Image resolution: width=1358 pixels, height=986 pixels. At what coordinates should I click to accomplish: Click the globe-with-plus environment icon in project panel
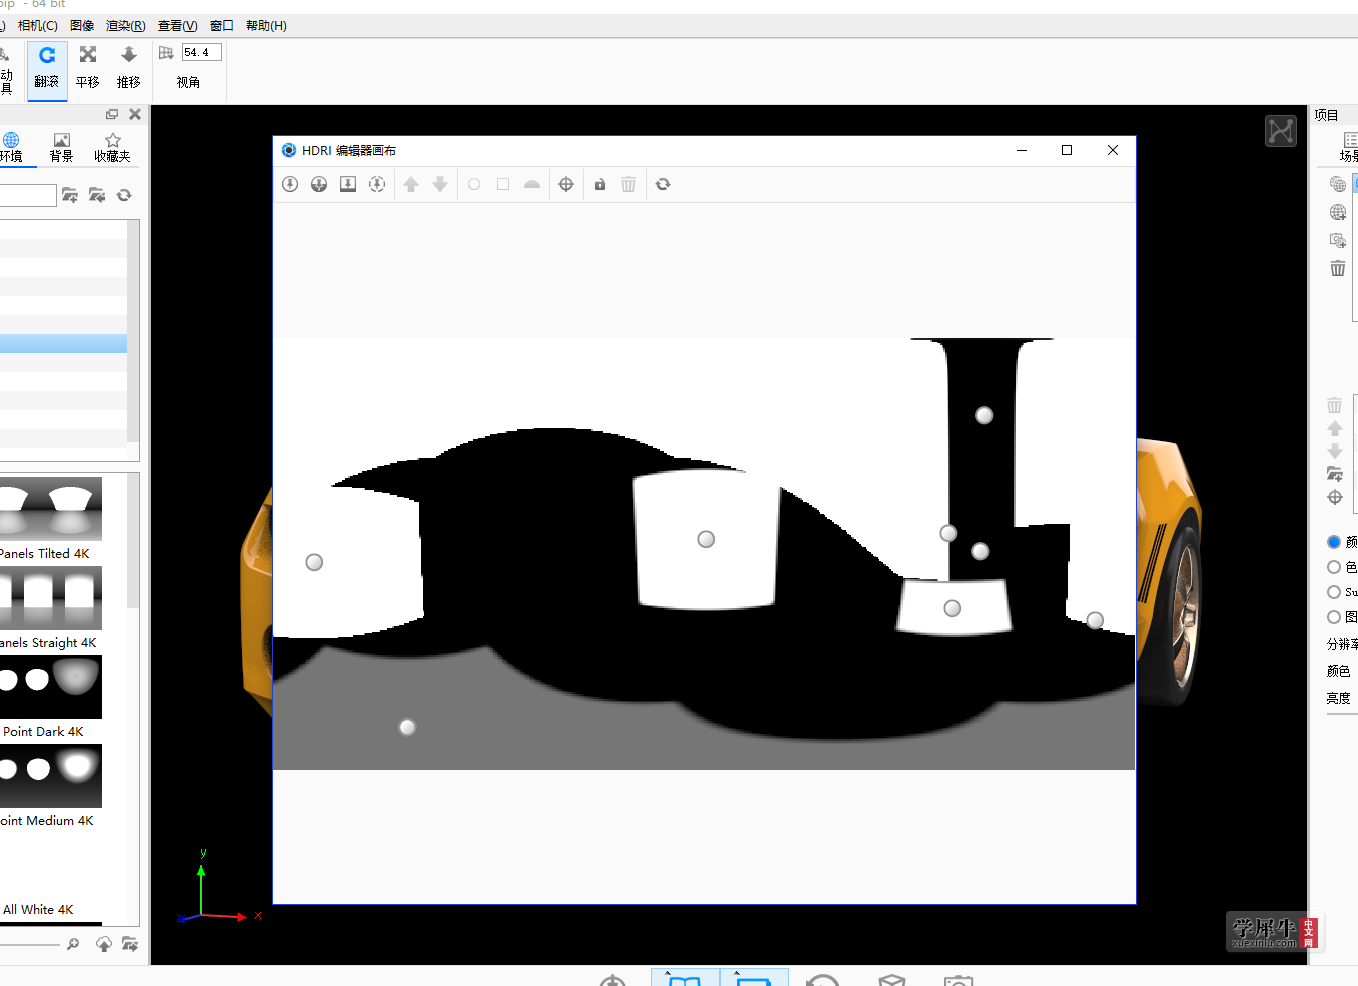pos(1338,212)
